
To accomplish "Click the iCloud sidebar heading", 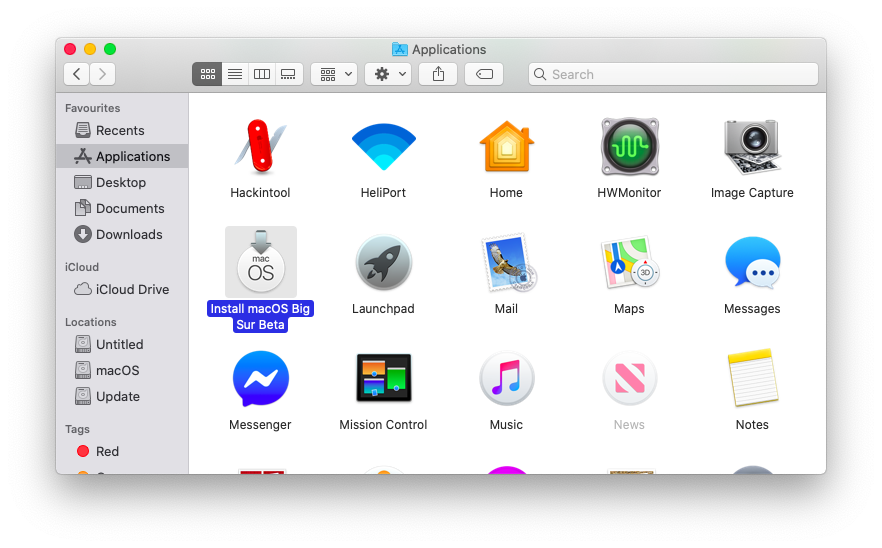I will tap(82, 267).
